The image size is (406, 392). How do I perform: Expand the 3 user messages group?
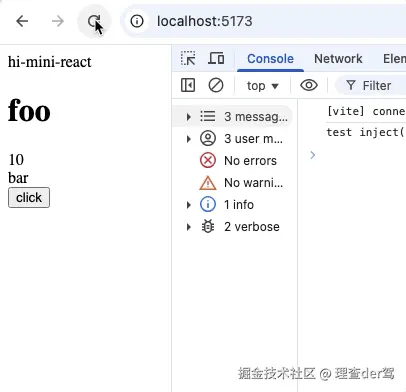(189, 139)
